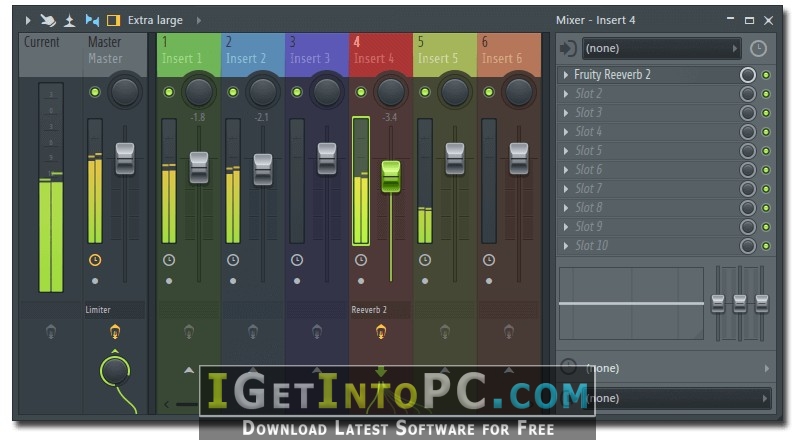
Task: Click the Insert 6 volume fader
Action: 519,159
